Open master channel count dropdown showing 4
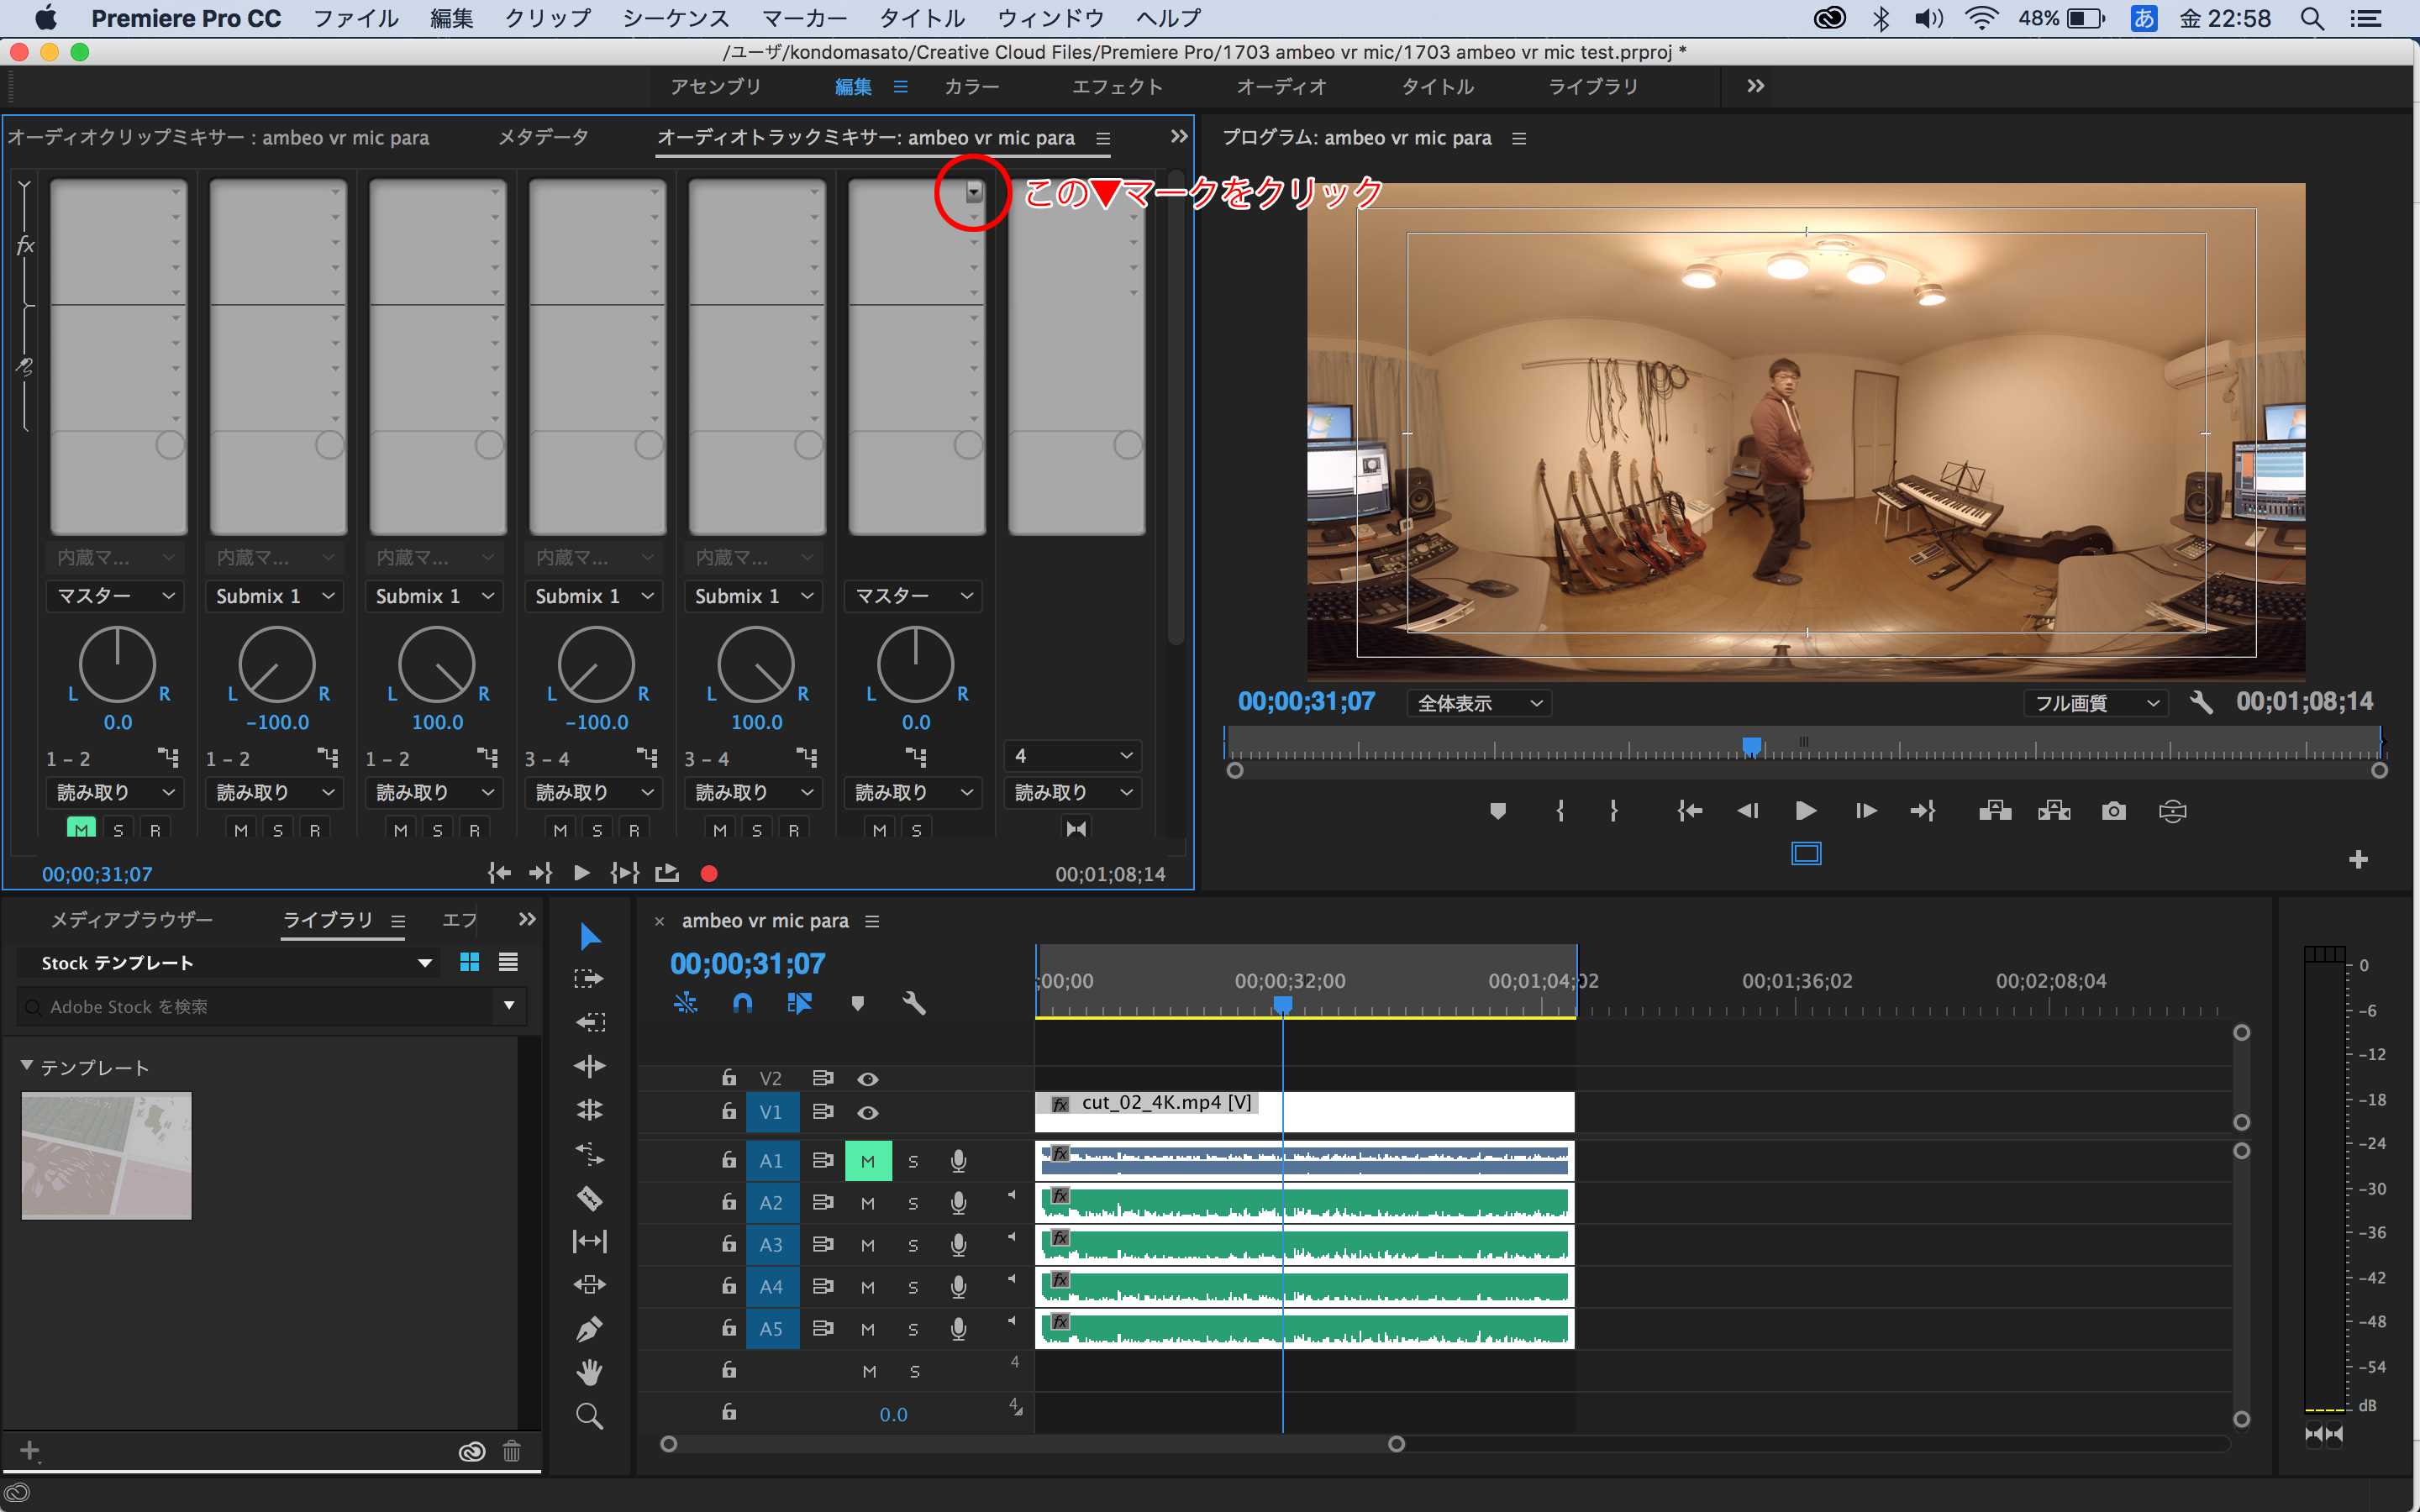 1073,756
